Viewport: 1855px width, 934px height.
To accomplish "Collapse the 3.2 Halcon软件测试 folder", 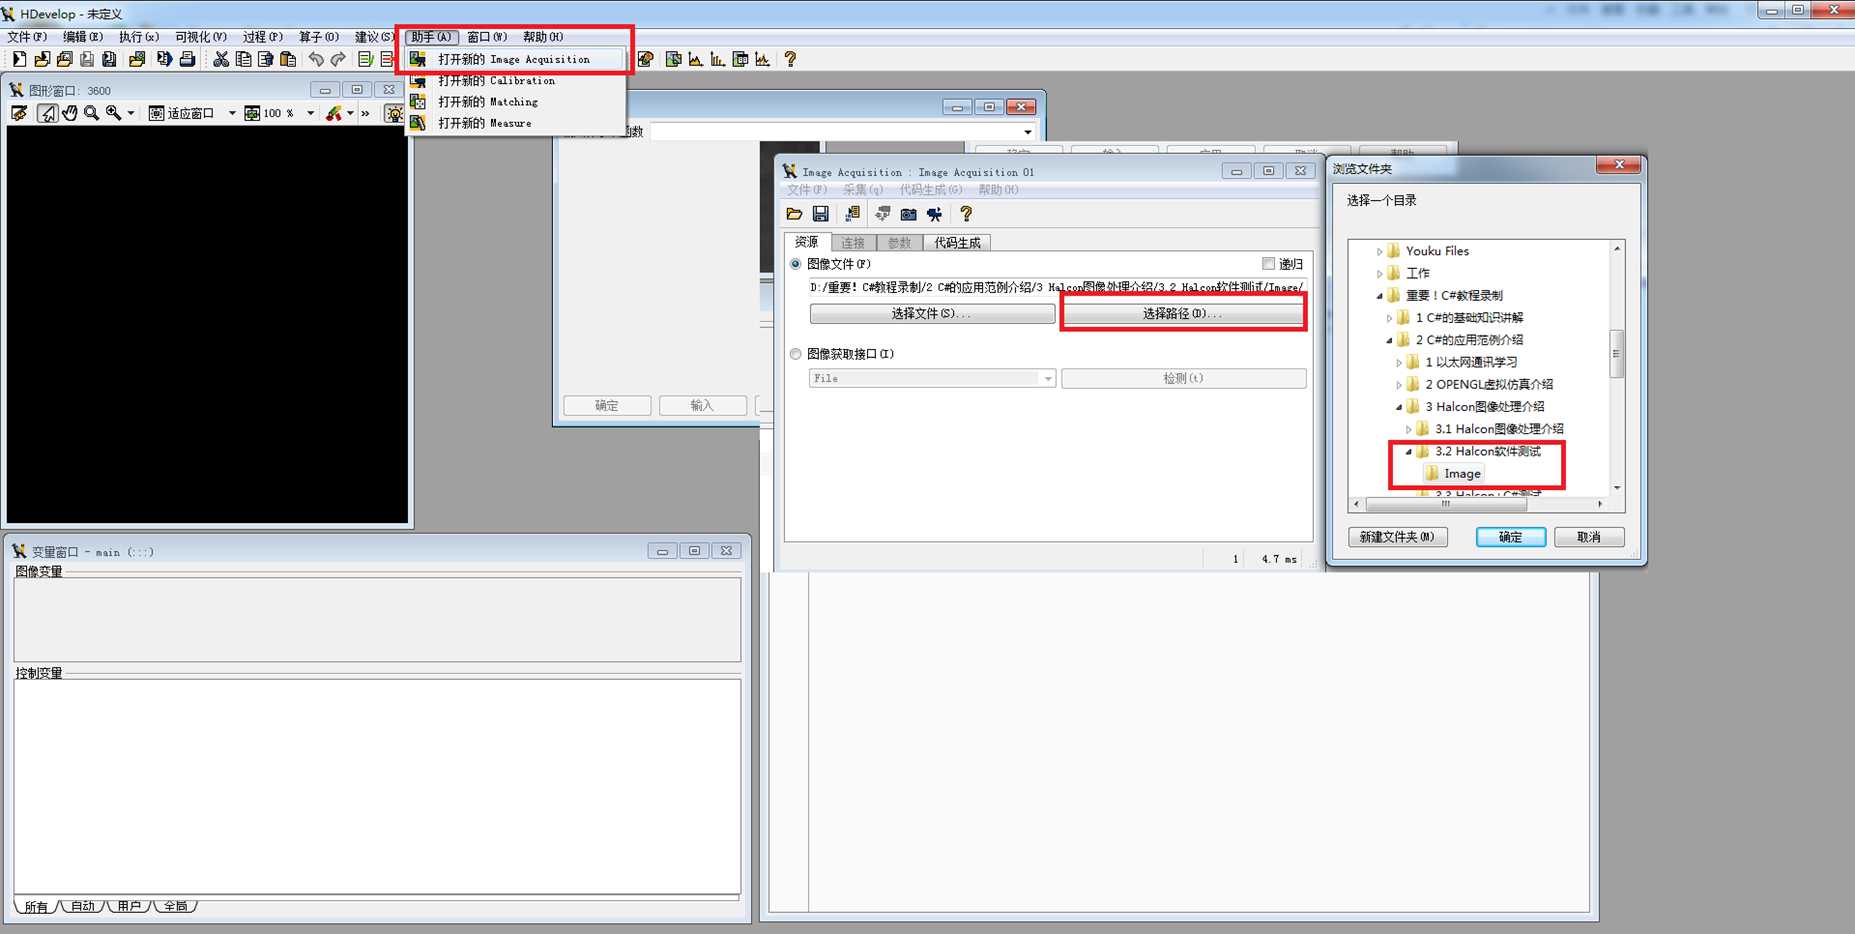I will [1409, 452].
